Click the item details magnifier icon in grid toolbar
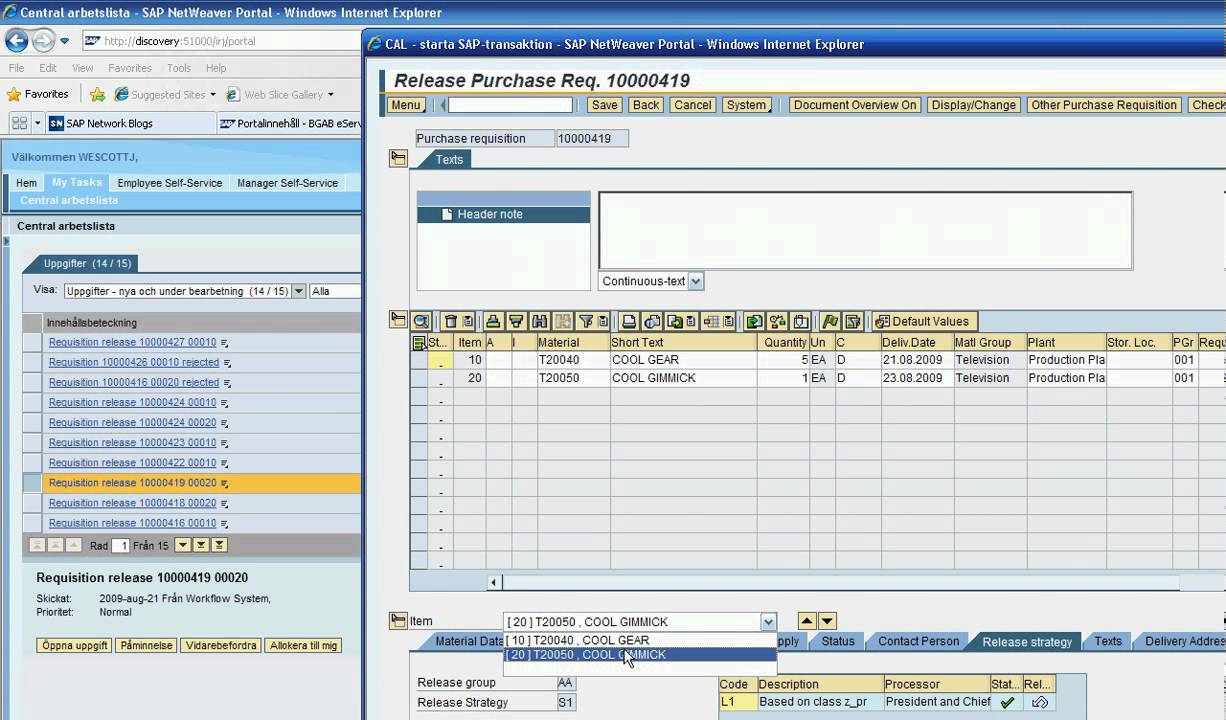 coord(421,321)
